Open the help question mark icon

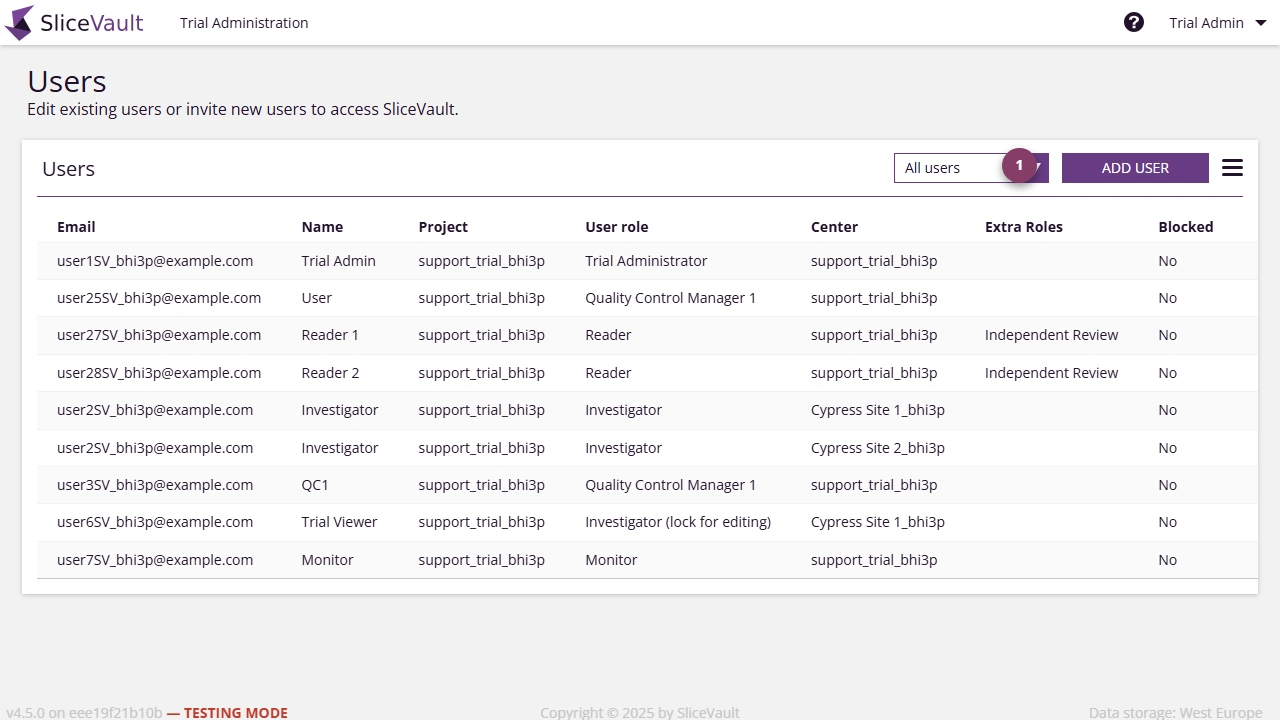[x=1134, y=22]
